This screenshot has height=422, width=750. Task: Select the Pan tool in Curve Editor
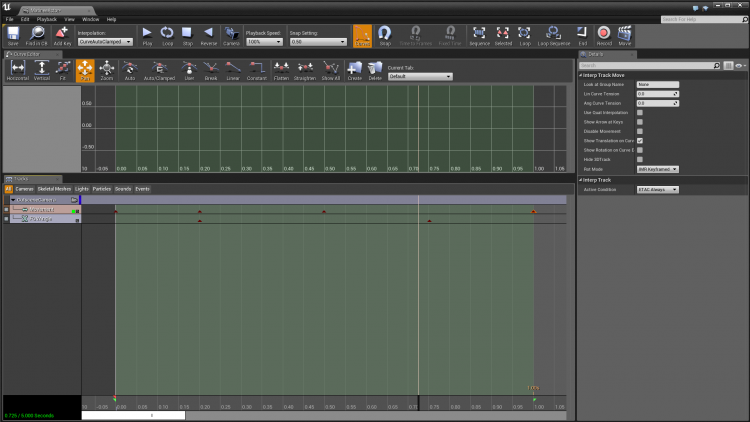(84, 69)
